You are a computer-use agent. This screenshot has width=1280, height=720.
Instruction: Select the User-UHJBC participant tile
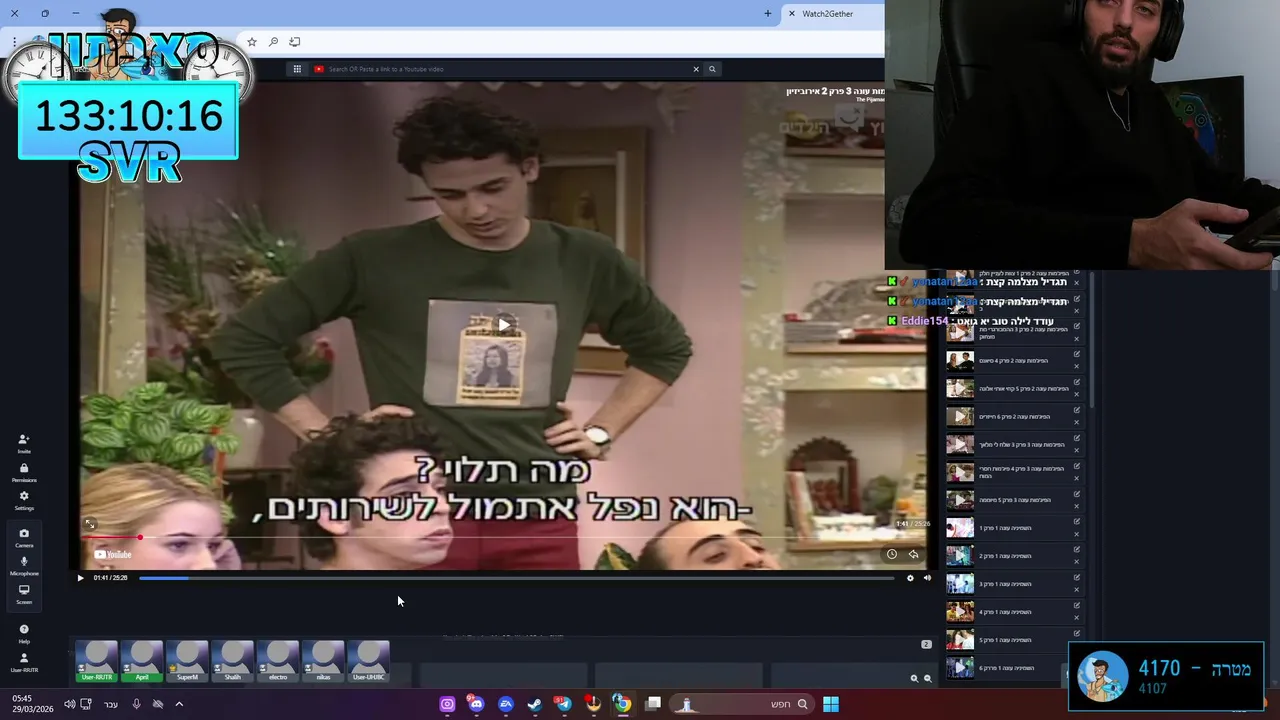[368, 661]
